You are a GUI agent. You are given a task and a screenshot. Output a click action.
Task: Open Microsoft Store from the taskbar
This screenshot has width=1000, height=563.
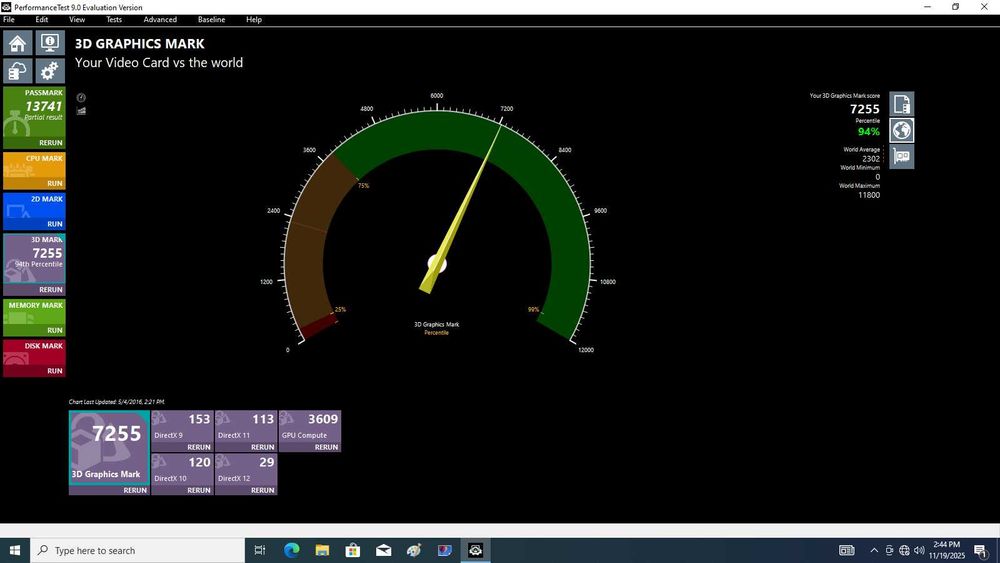point(353,550)
